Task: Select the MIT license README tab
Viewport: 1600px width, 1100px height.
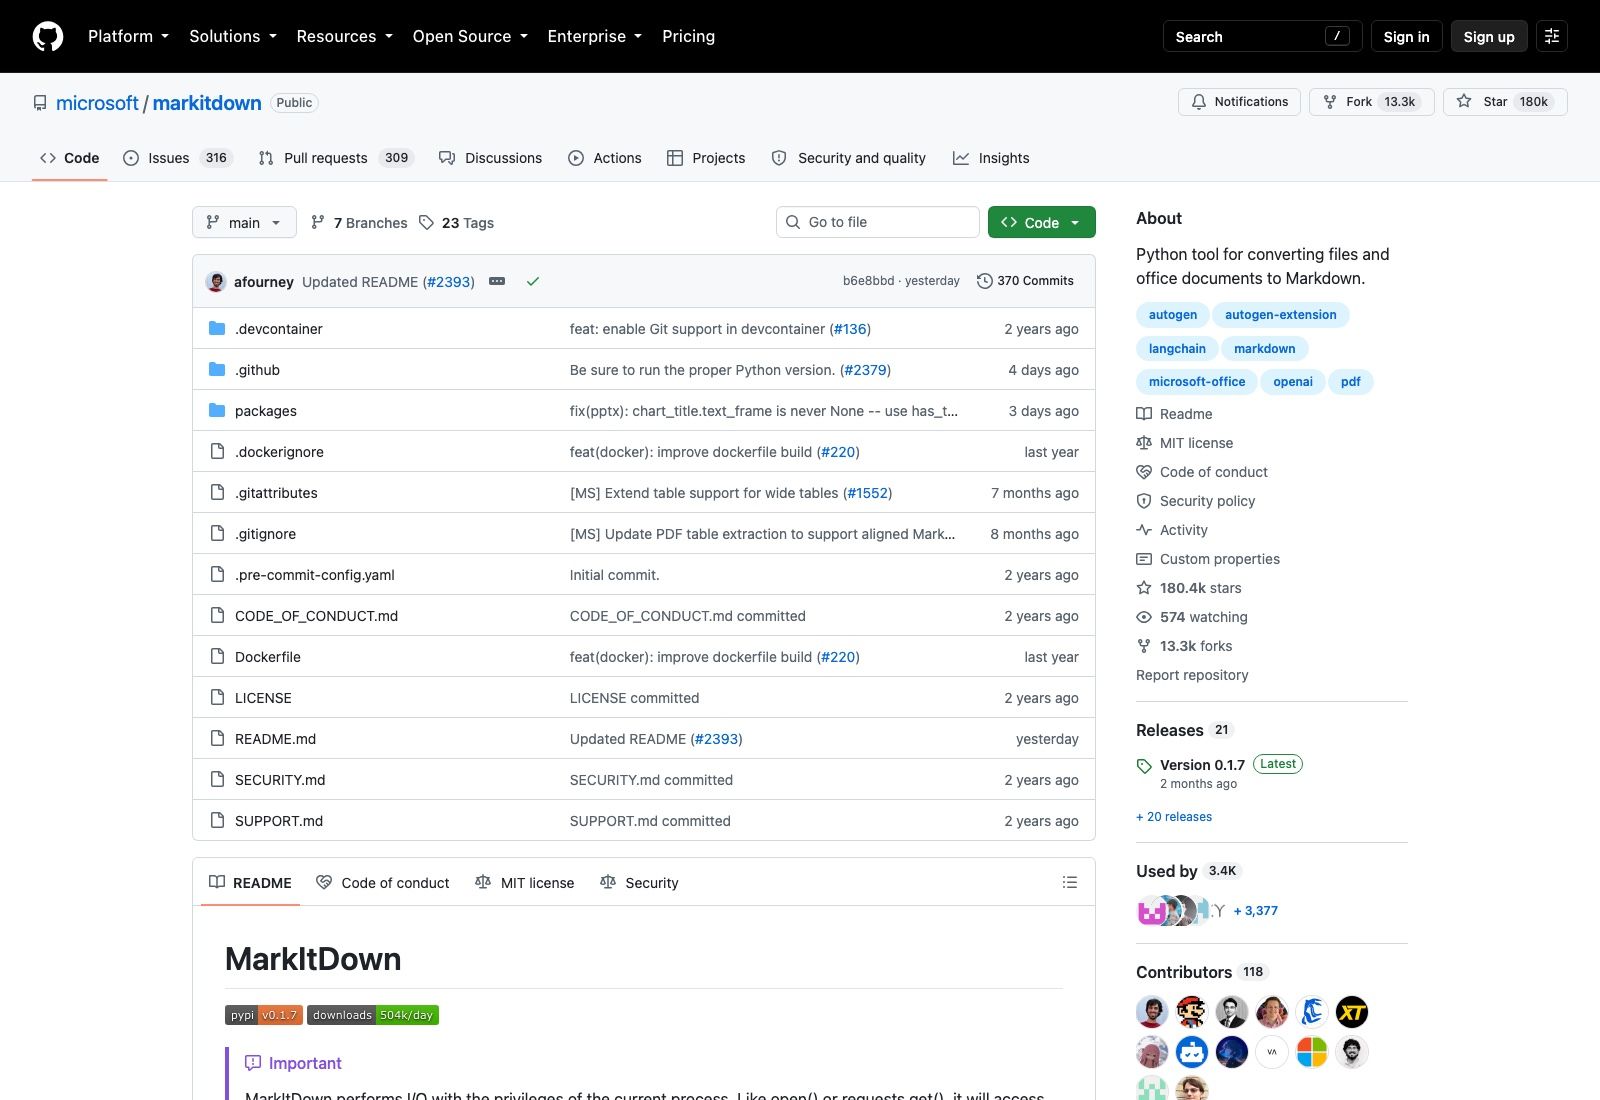Action: tap(525, 882)
